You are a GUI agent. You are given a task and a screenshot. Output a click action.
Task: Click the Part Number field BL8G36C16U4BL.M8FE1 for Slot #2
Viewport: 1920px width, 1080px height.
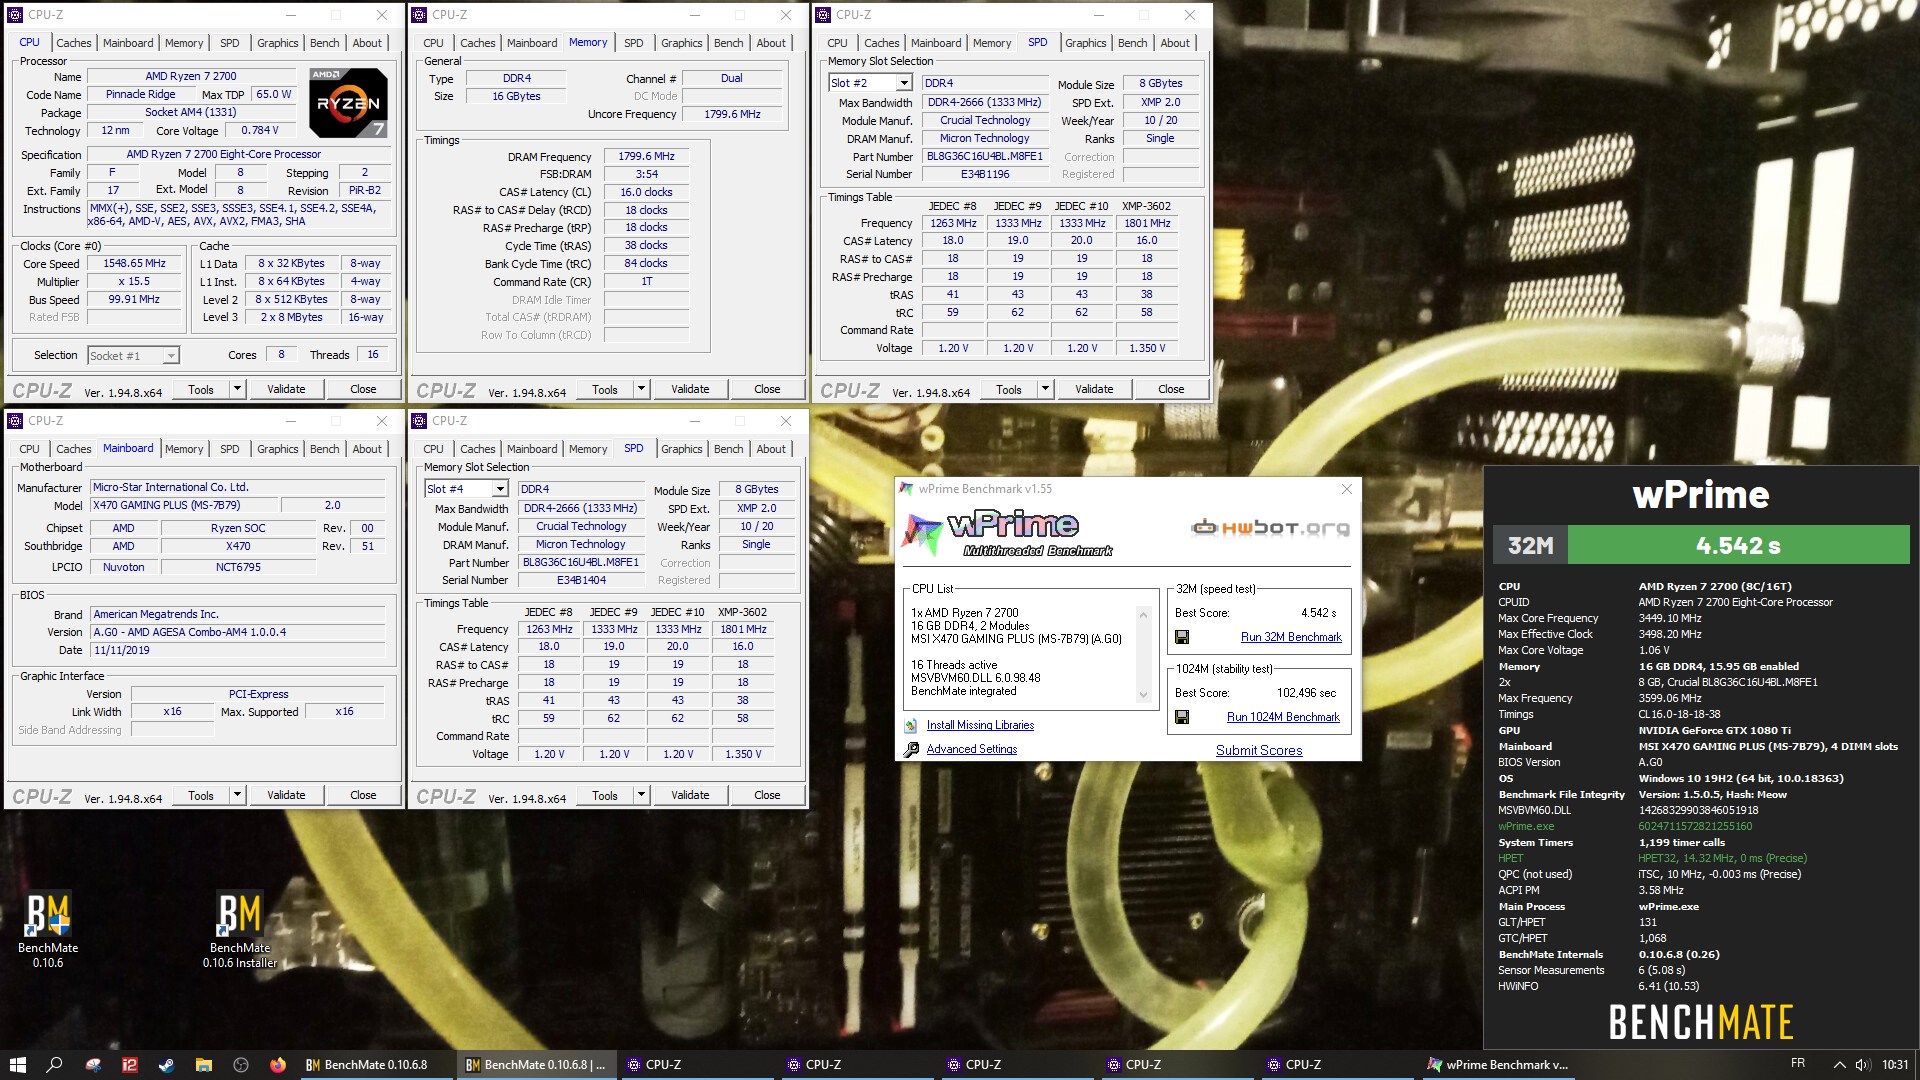pos(984,156)
